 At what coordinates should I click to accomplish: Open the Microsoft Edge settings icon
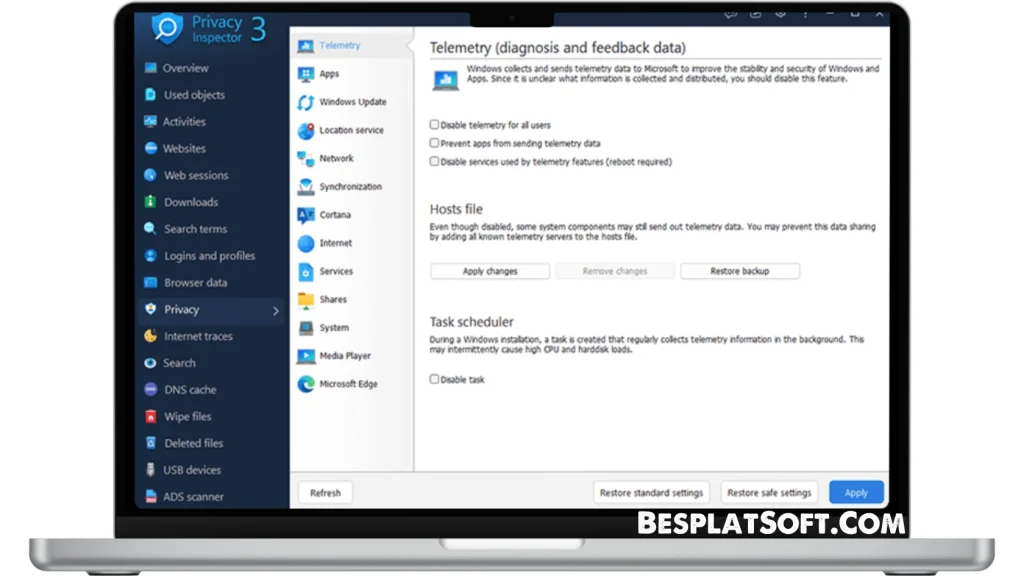pyautogui.click(x=305, y=384)
